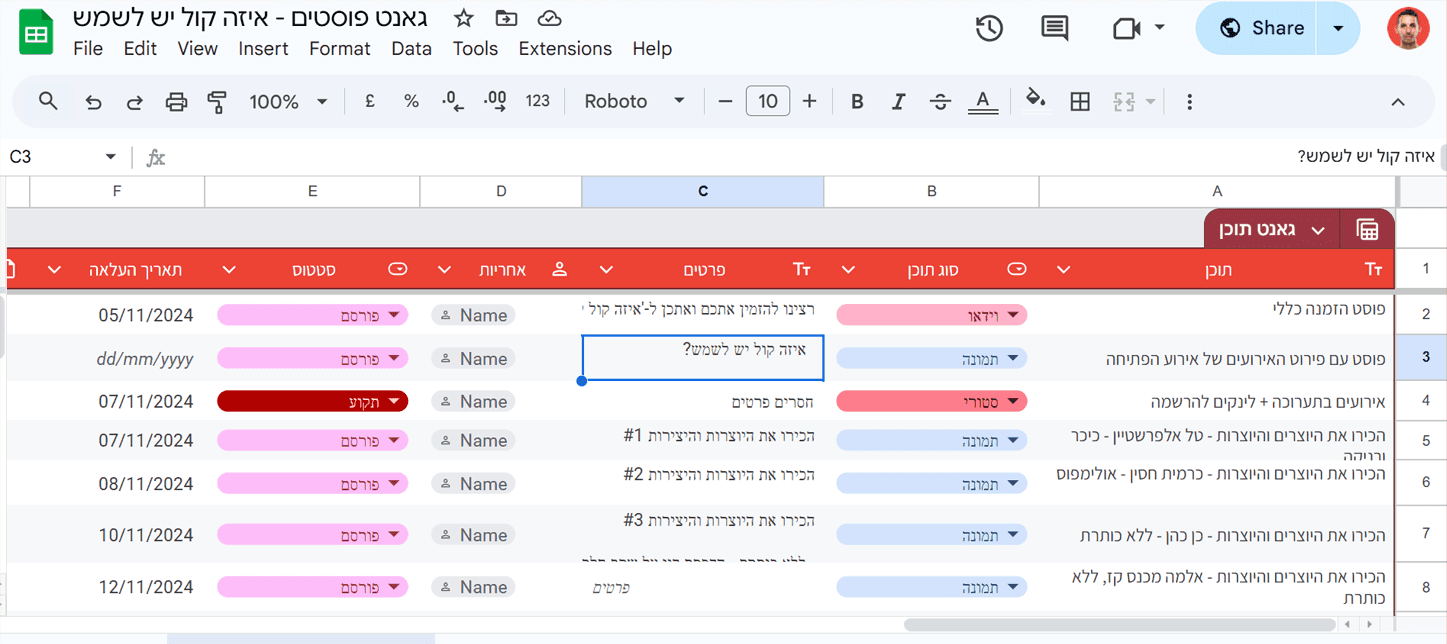1447x644 pixels.
Task: Open the borders tool
Action: pyautogui.click(x=1080, y=101)
